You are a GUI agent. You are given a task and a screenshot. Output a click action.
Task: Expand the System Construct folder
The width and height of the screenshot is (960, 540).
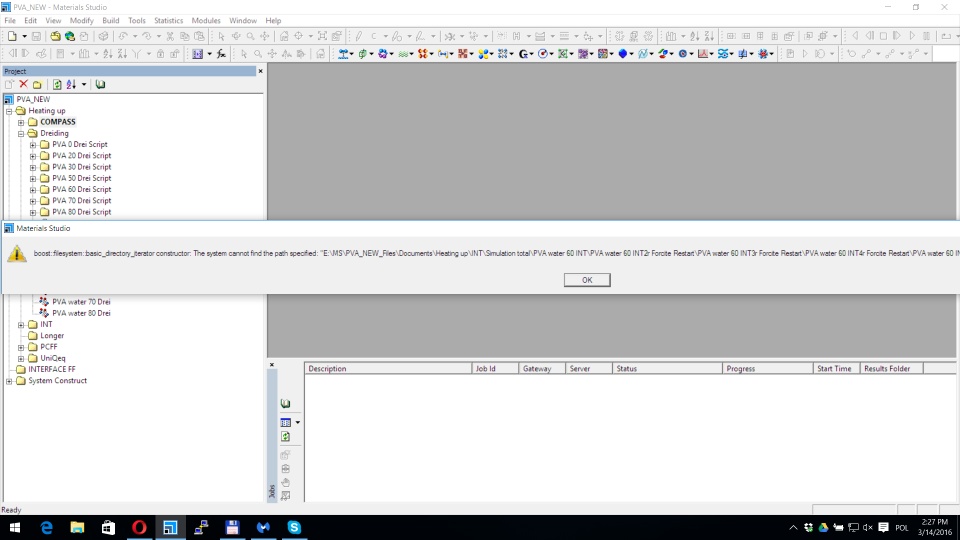tap(9, 381)
